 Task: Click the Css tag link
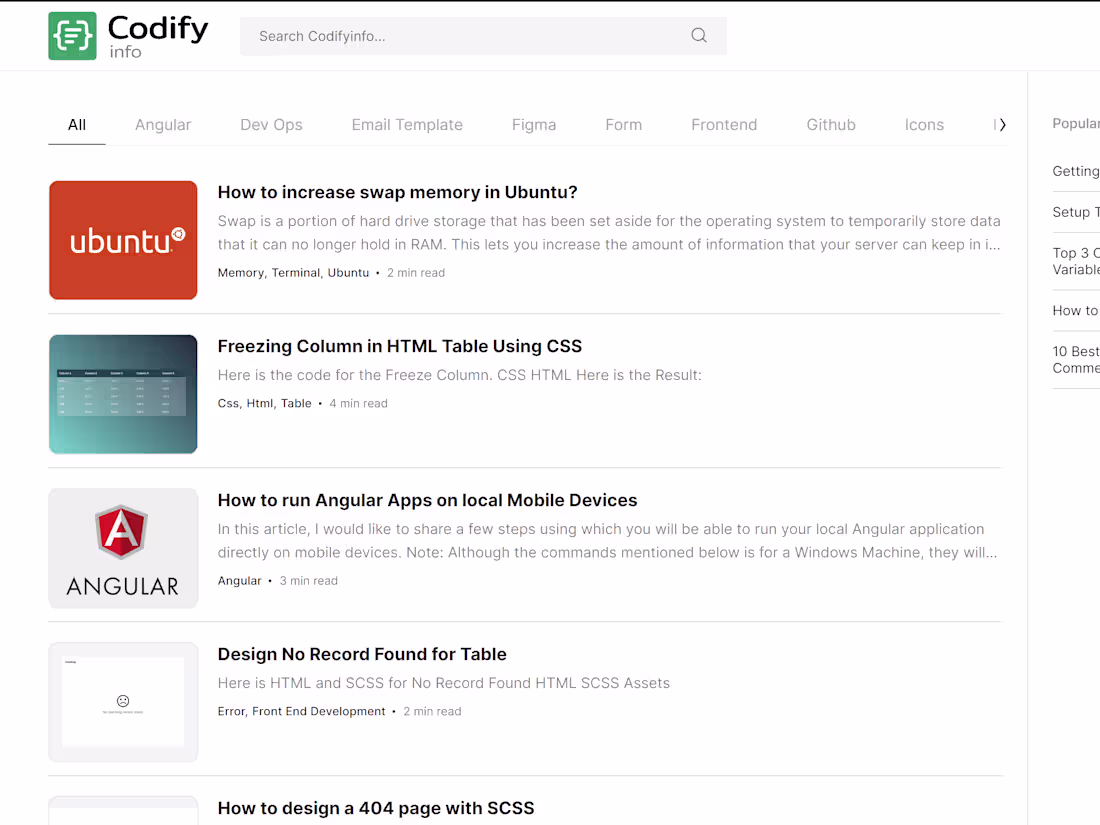click(228, 403)
